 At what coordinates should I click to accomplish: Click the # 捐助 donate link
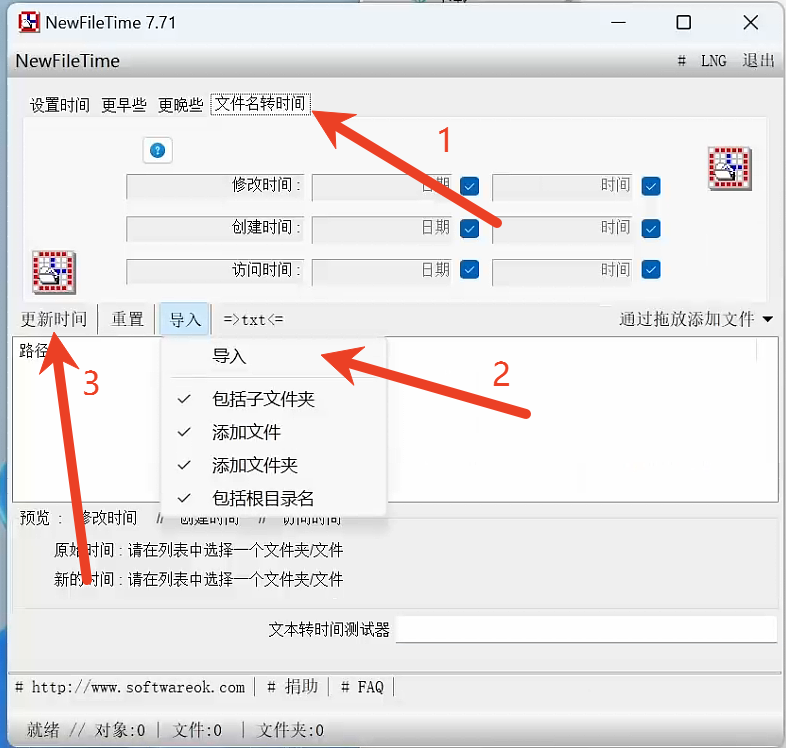click(x=293, y=686)
